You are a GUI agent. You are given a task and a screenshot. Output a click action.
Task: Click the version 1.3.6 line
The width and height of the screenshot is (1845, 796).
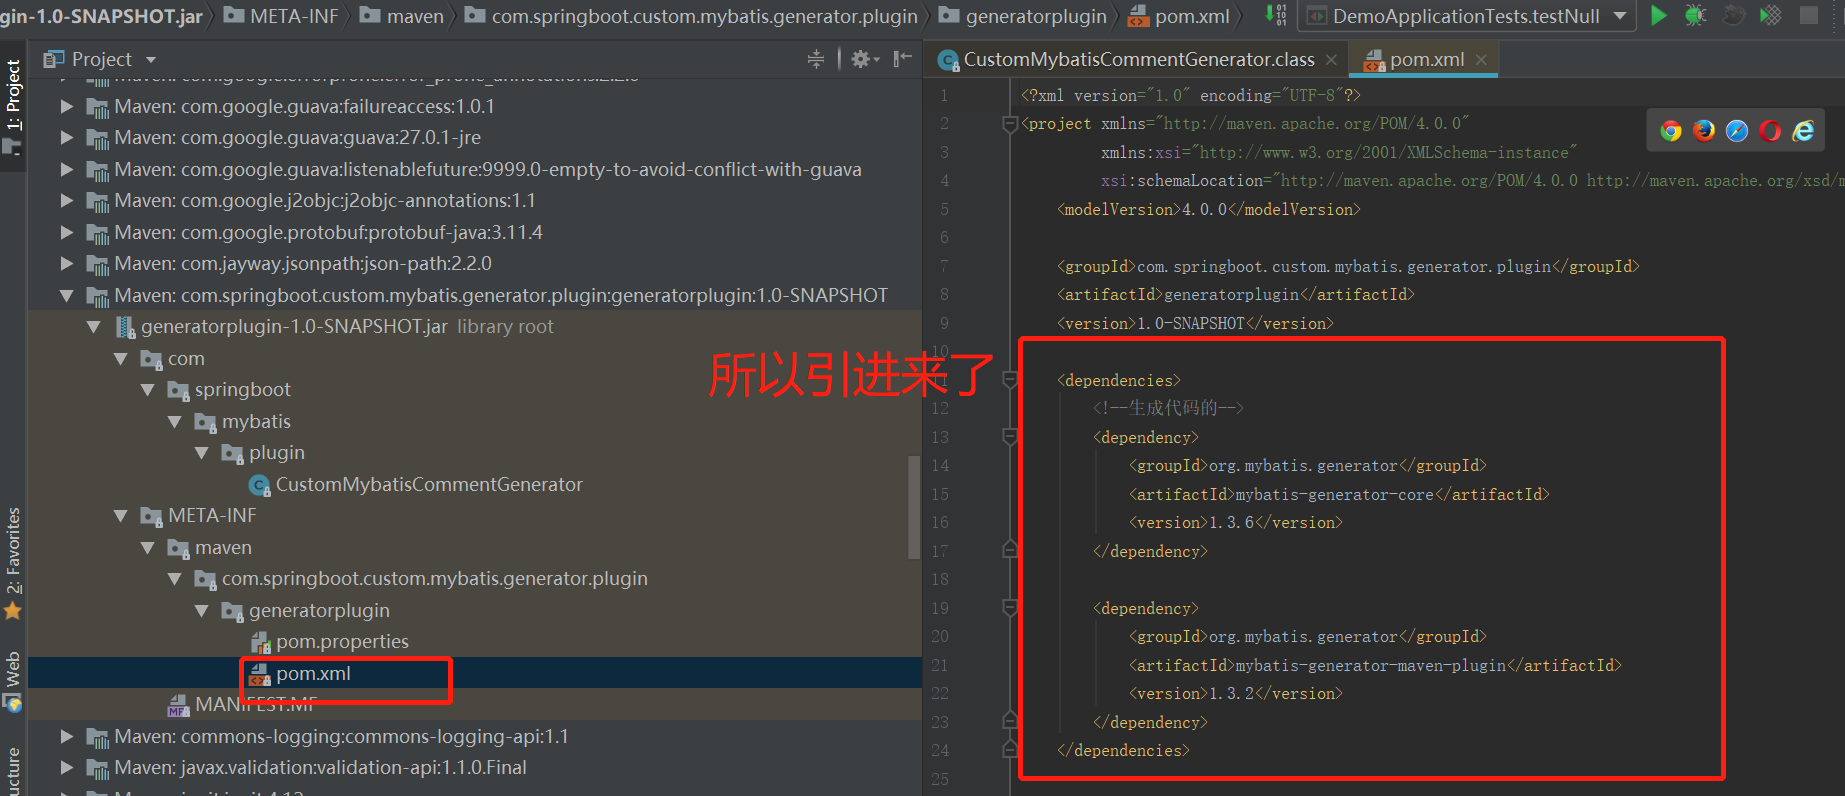click(x=1236, y=522)
